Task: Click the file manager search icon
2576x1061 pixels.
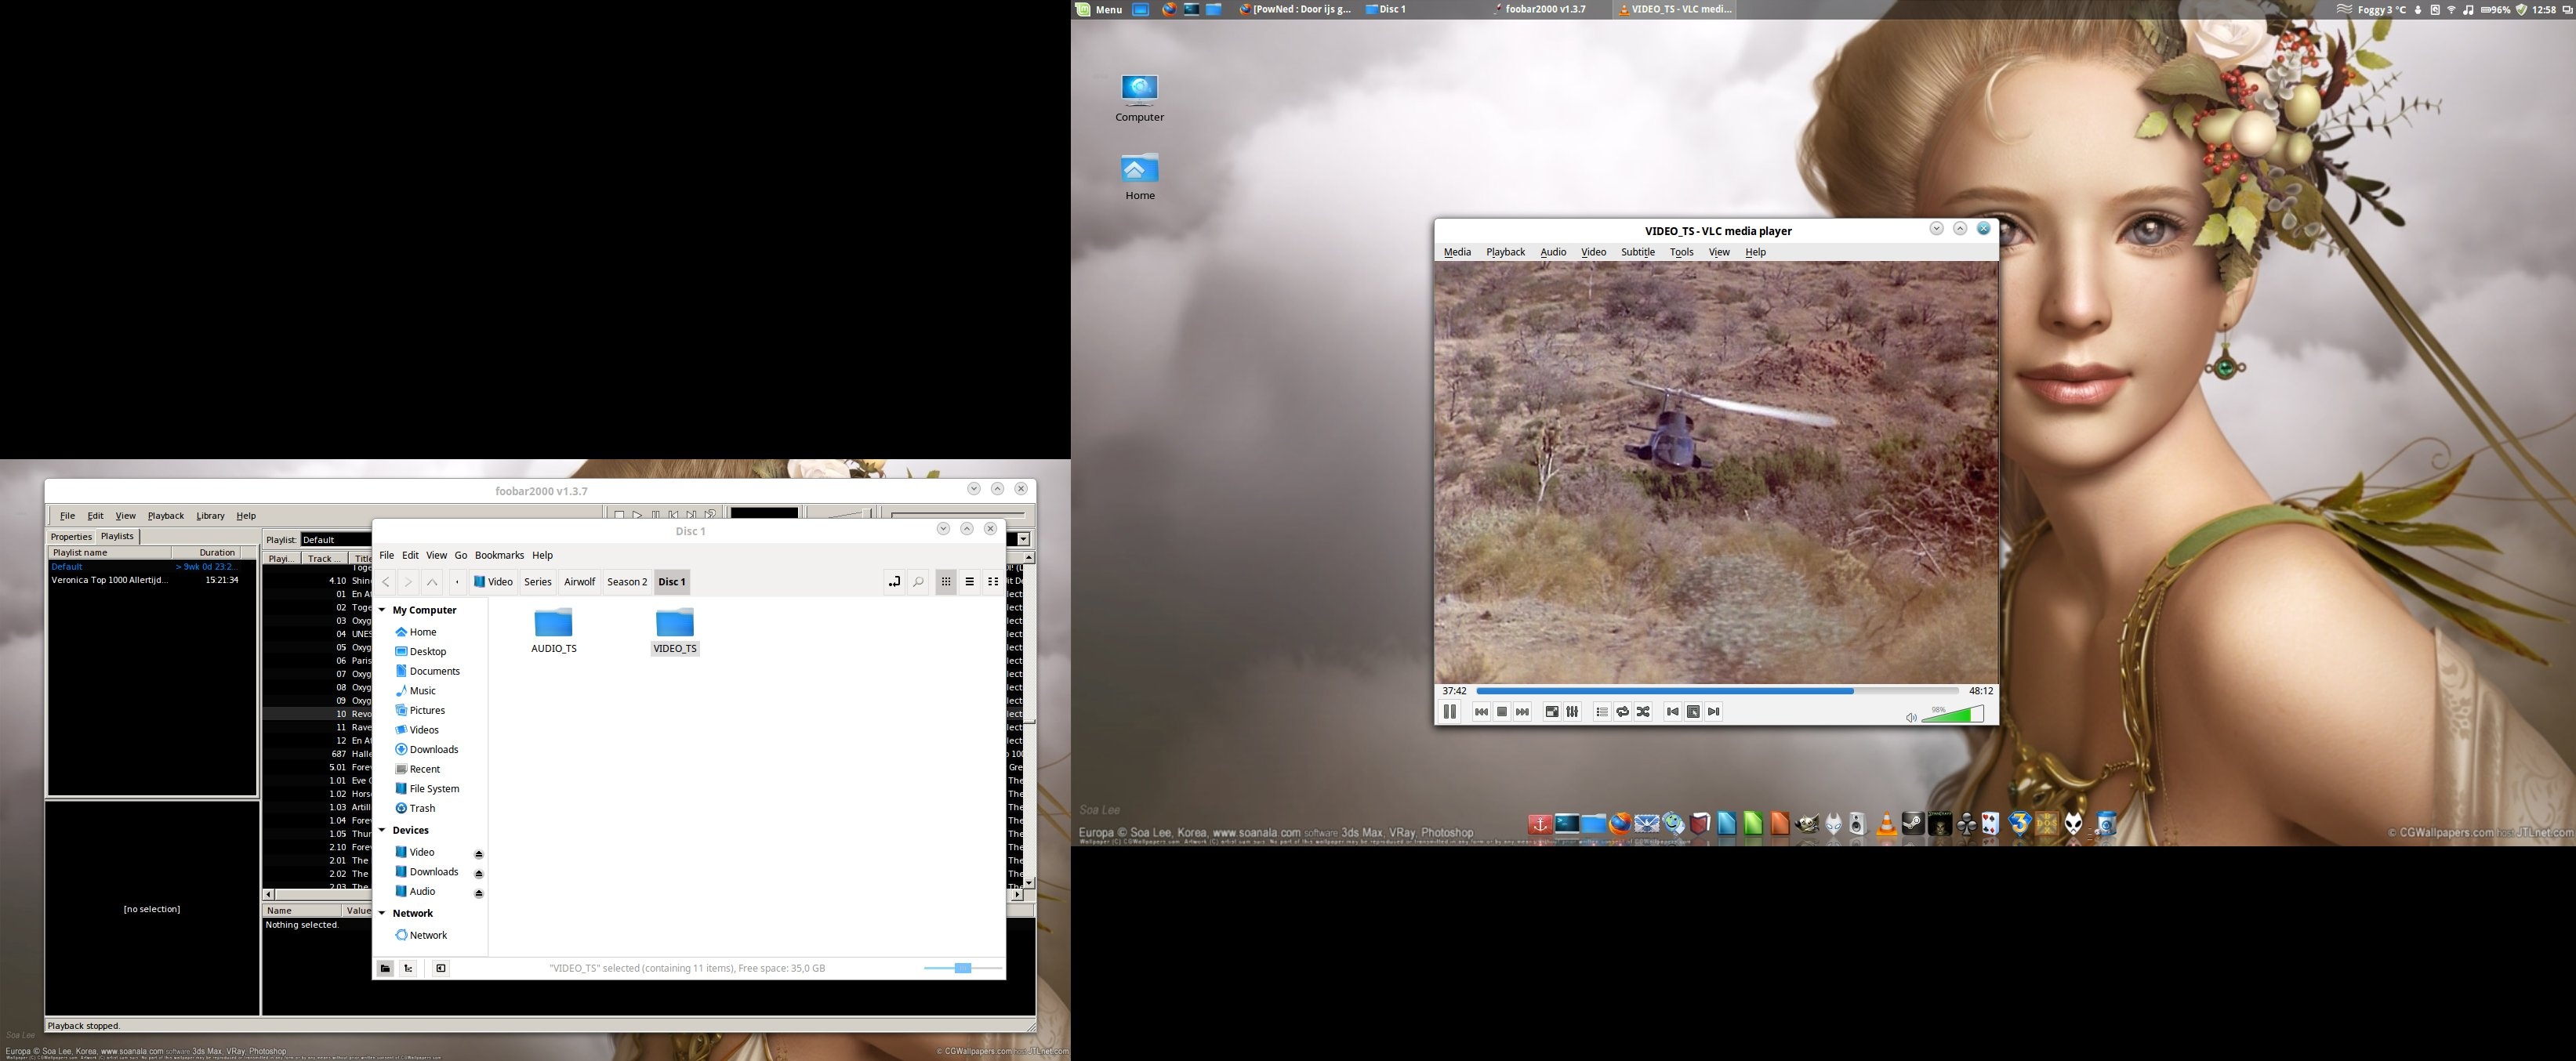Action: coord(918,582)
